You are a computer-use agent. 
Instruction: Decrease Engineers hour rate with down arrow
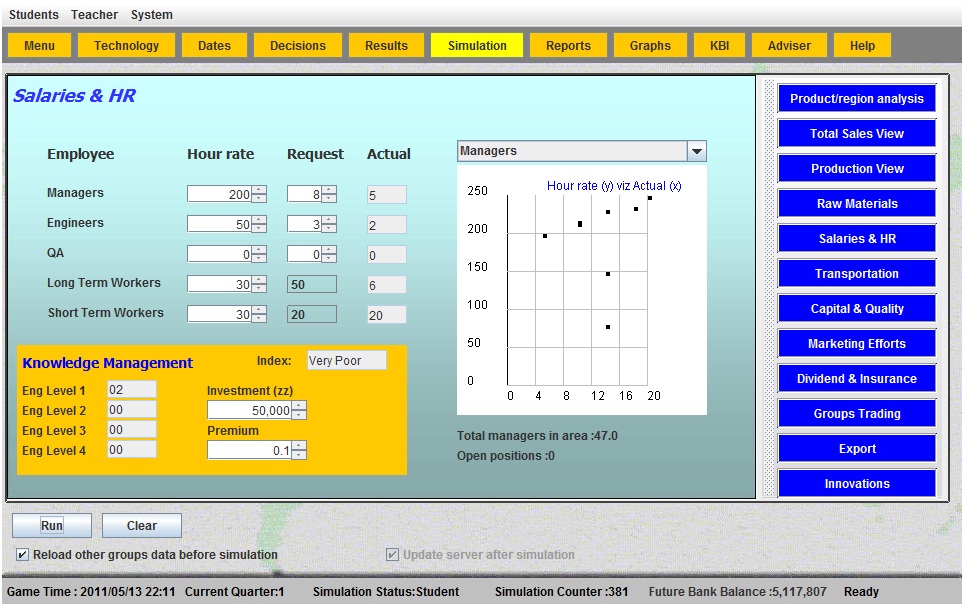(x=259, y=229)
